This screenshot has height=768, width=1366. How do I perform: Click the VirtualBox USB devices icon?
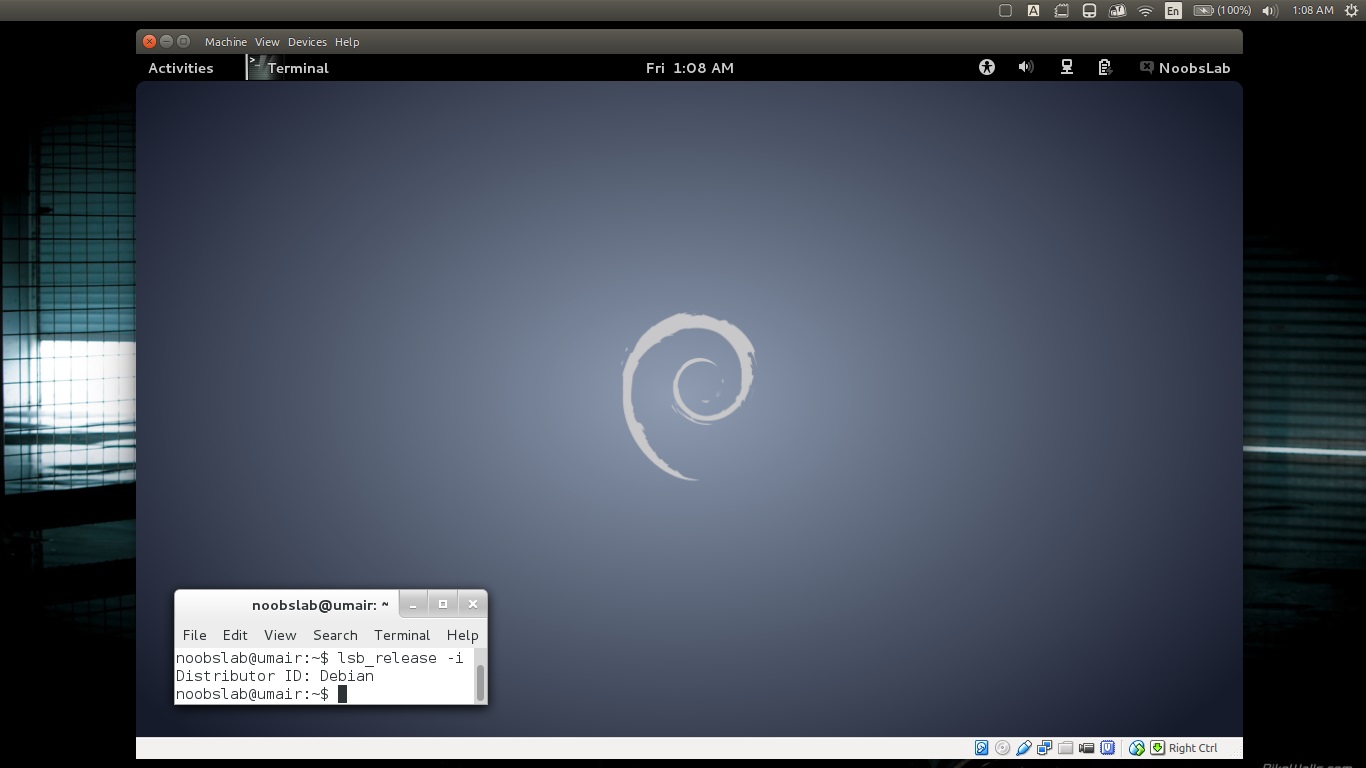tap(1023, 748)
